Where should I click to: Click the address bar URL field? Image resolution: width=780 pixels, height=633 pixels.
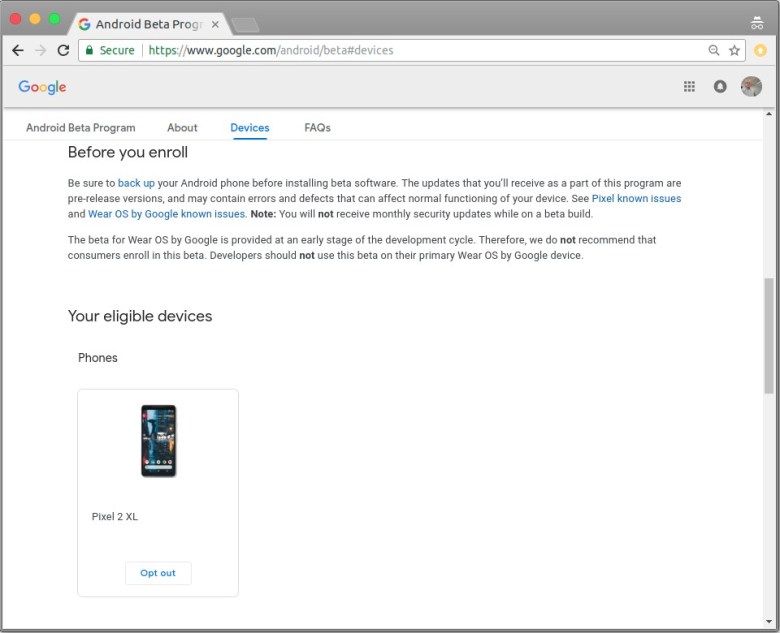click(x=412, y=50)
